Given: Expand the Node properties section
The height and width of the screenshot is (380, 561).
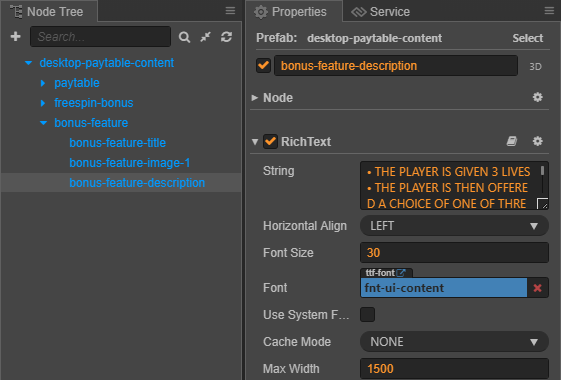Looking at the screenshot, I should click(x=255, y=98).
